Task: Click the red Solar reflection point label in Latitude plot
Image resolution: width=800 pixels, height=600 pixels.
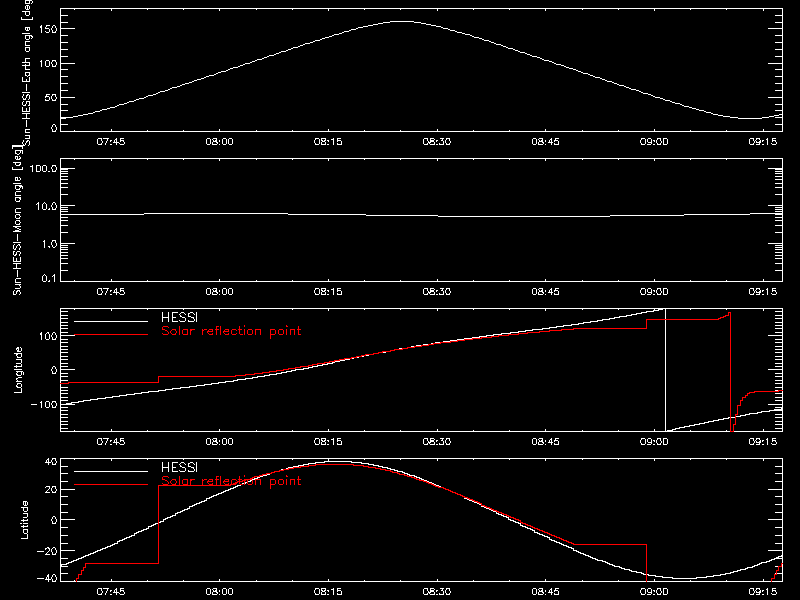Action: point(231,482)
